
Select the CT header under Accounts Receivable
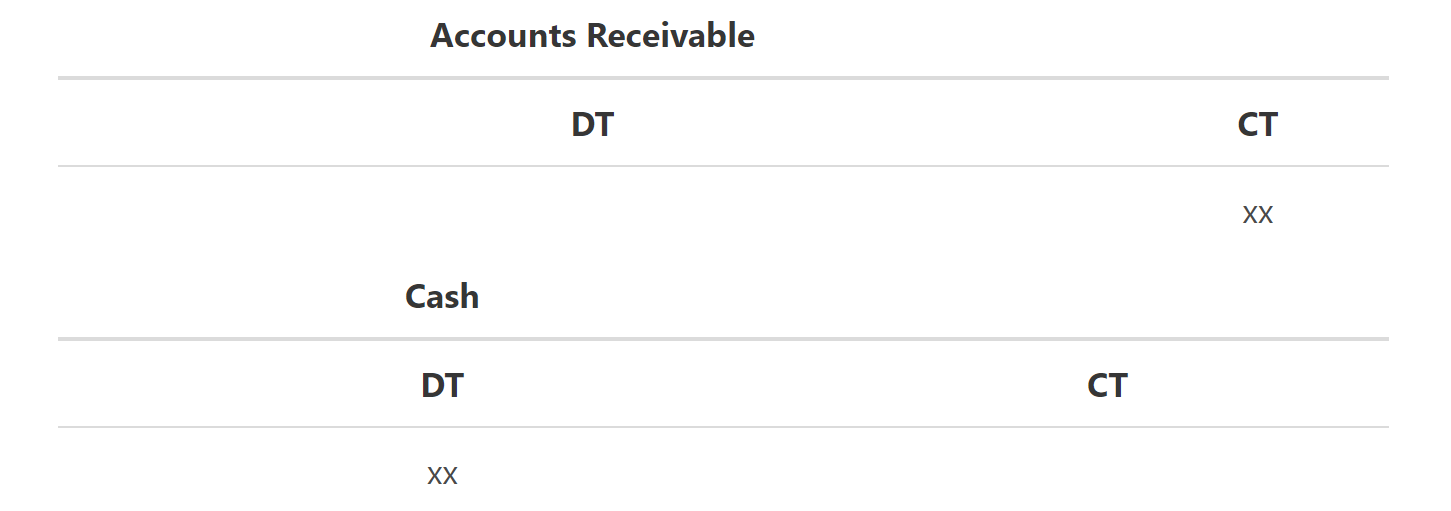pos(1257,125)
